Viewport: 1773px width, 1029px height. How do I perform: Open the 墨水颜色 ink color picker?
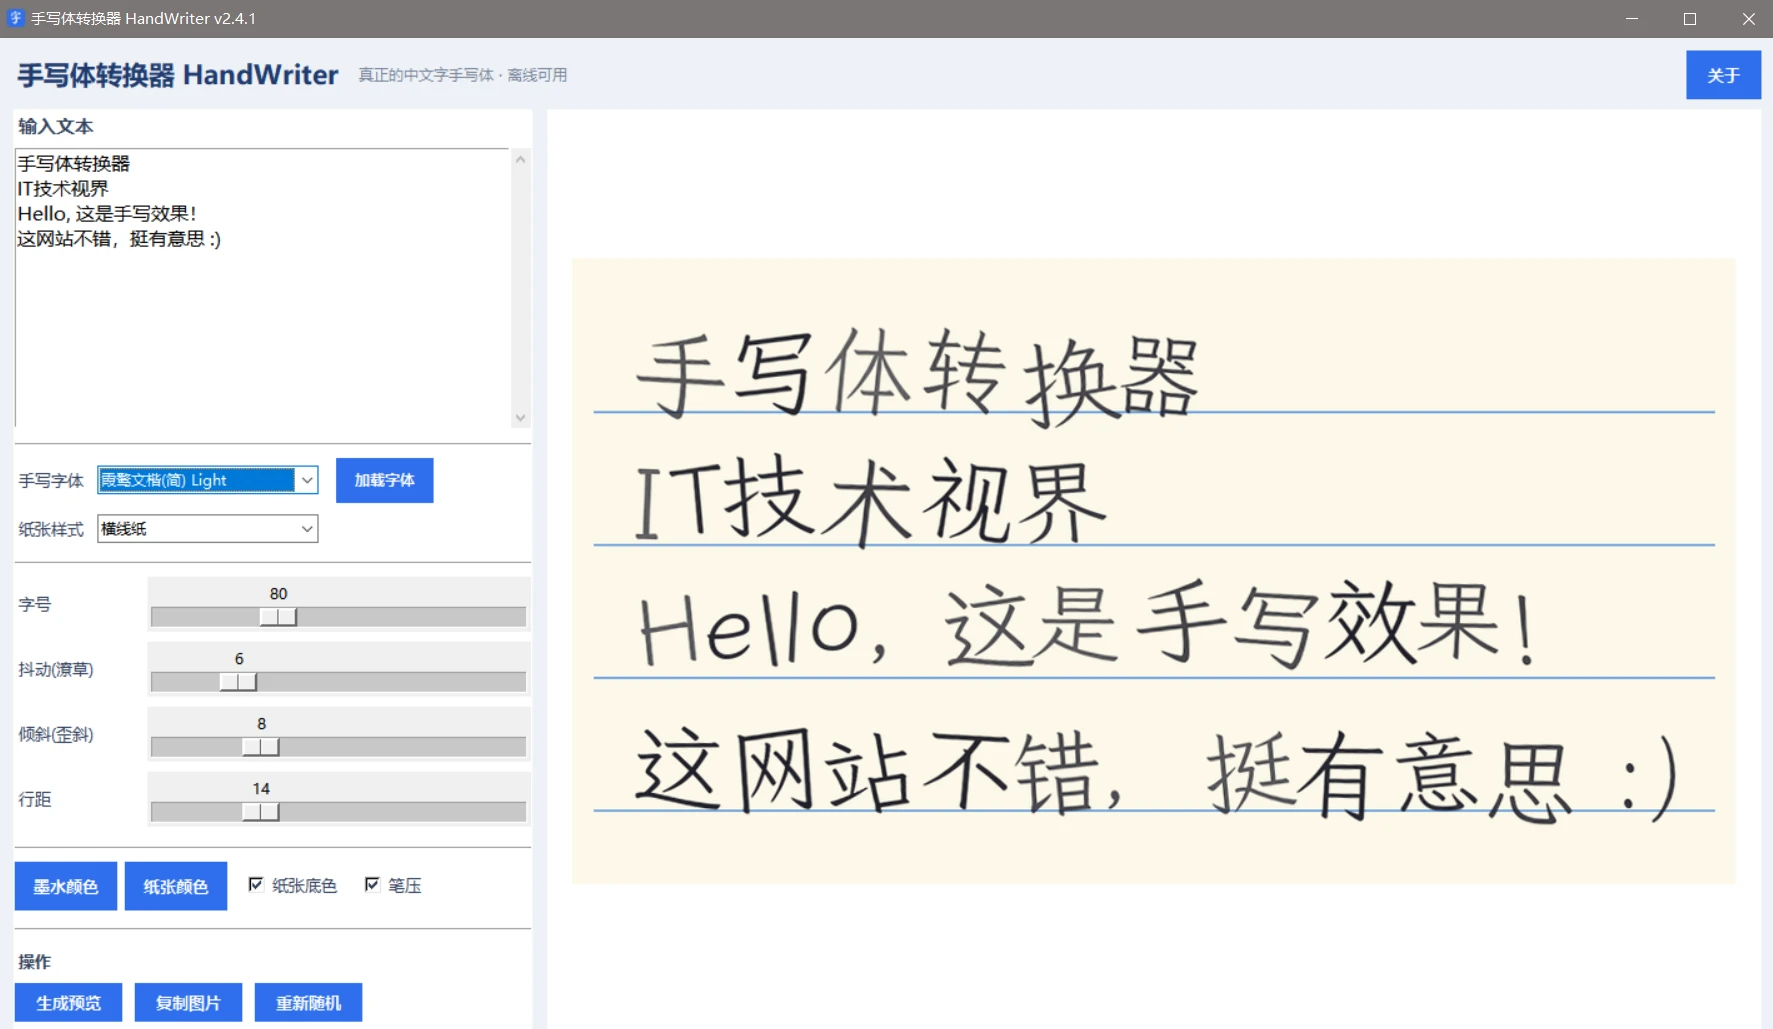pyautogui.click(x=66, y=886)
